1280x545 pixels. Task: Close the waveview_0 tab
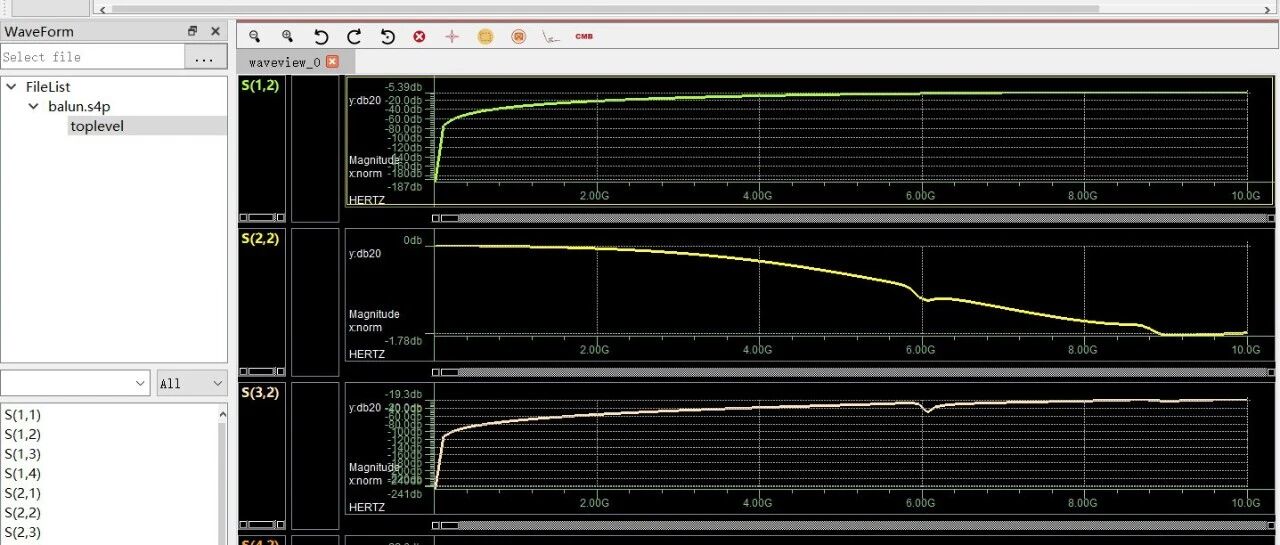333,62
